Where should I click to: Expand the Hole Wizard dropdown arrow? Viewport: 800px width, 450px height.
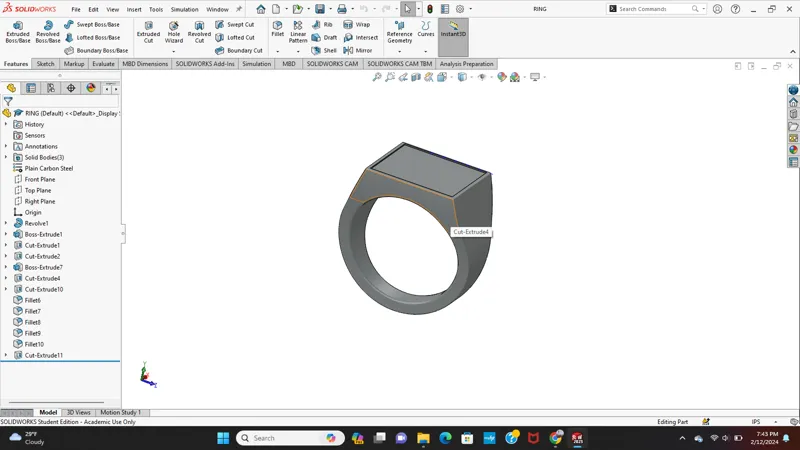click(173, 52)
